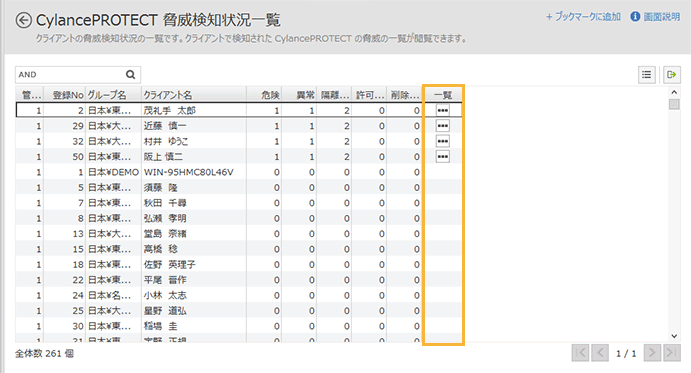The image size is (691, 373).
Task: Go to next page button
Action: (x=652, y=353)
